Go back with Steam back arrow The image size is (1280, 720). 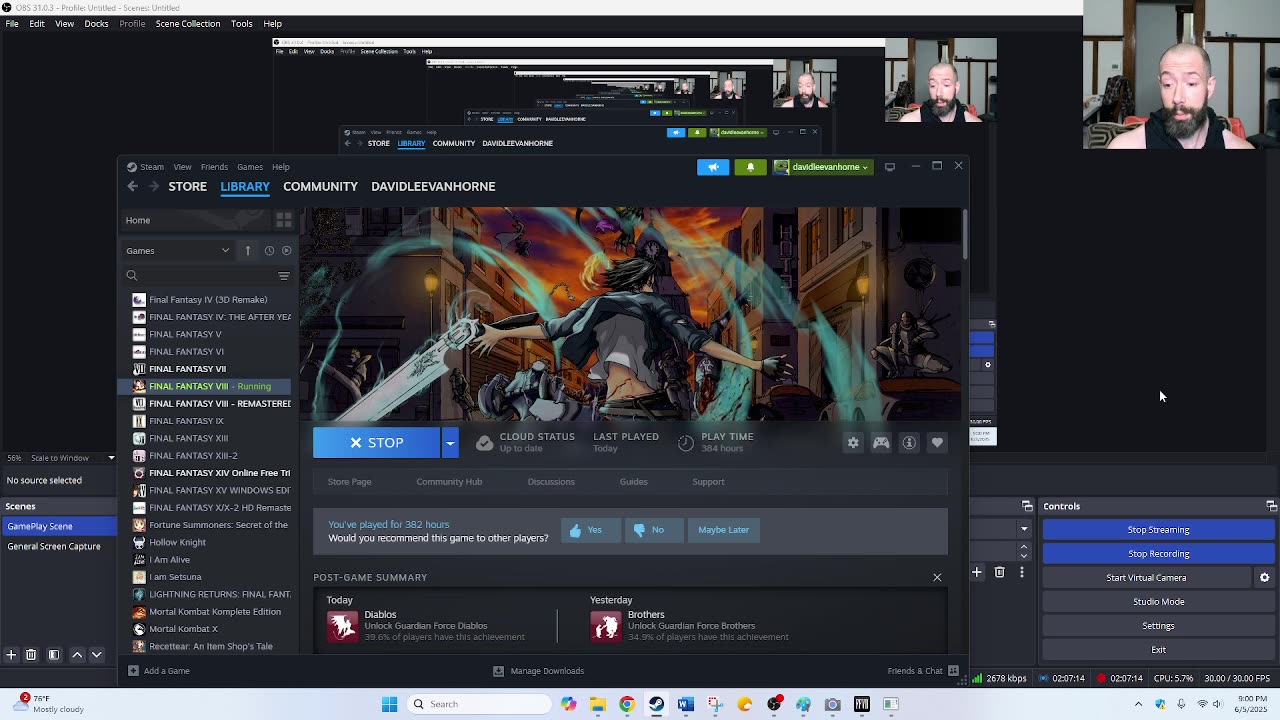pos(132,186)
